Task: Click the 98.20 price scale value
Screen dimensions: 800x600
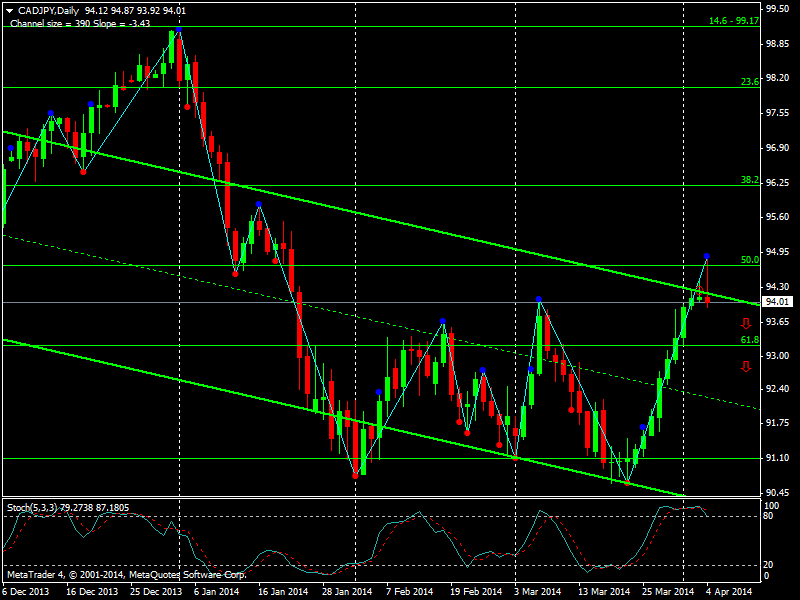Action: coord(778,78)
